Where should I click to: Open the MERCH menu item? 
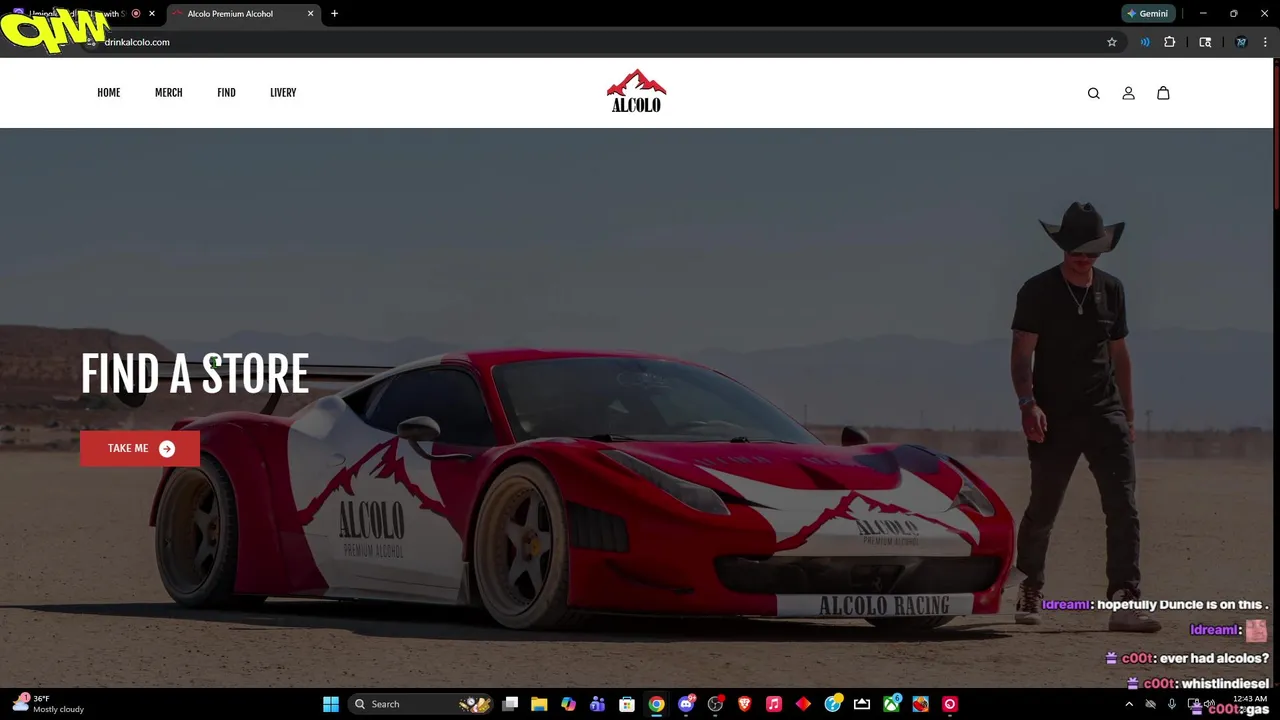click(168, 93)
